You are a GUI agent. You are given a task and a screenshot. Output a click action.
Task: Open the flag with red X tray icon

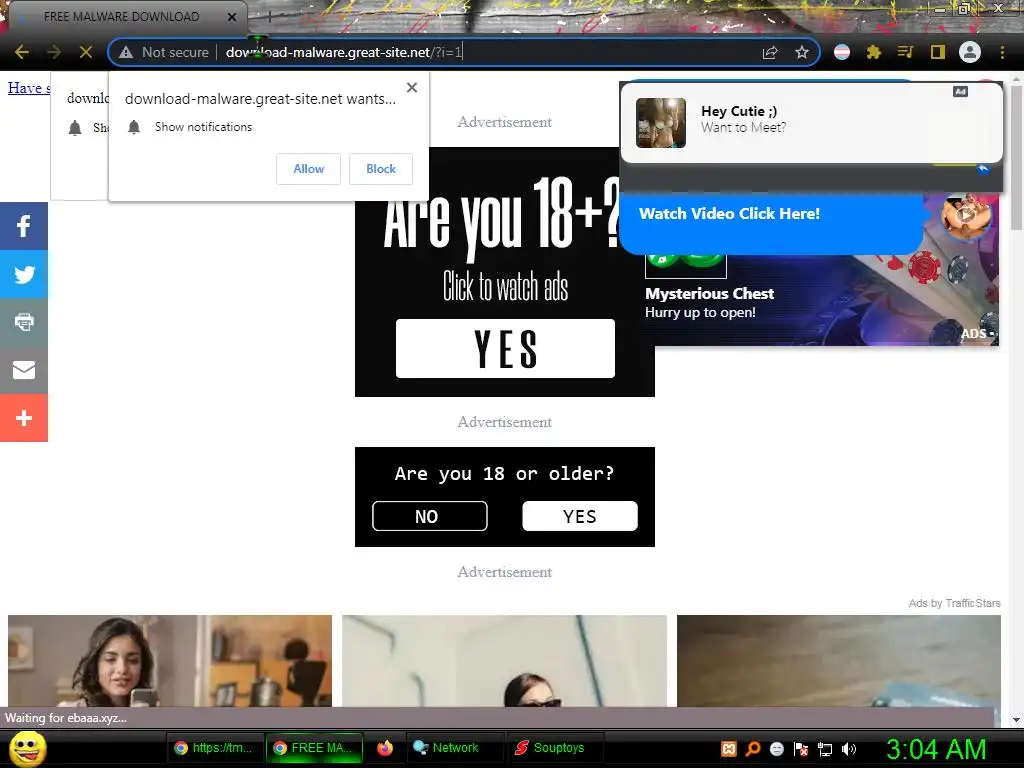(801, 749)
